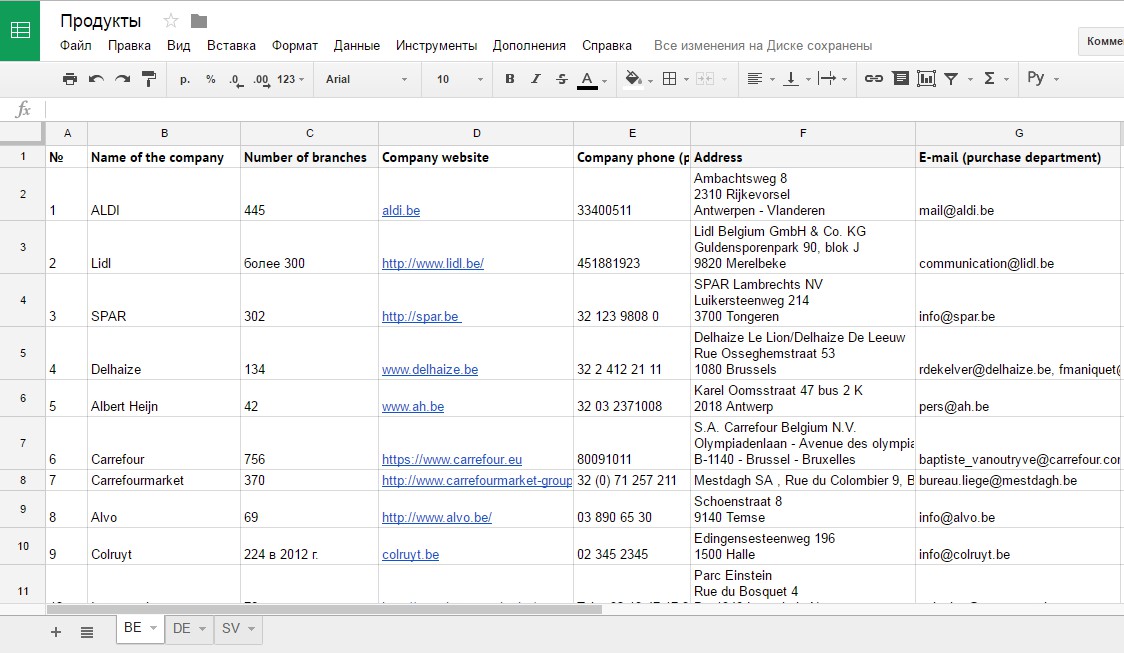Viewport: 1124px width, 653px height.
Task: Toggle strikethrough formatting
Action: point(561,79)
